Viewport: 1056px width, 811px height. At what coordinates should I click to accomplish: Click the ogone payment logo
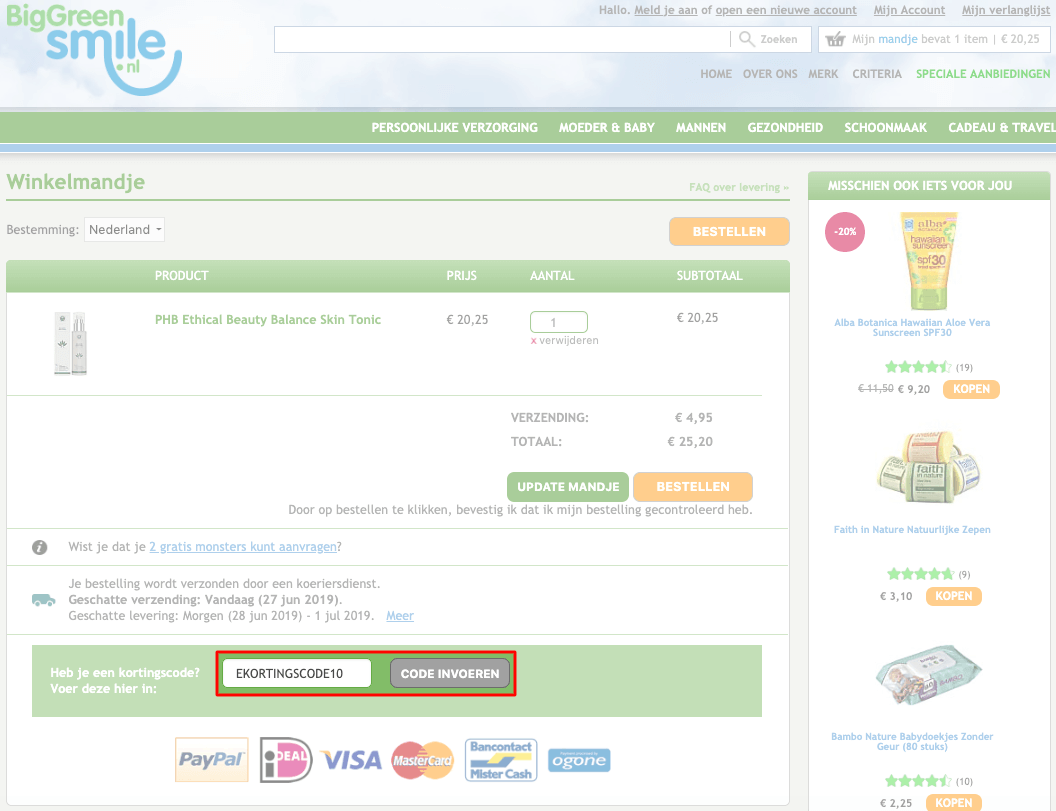pyautogui.click(x=579, y=760)
